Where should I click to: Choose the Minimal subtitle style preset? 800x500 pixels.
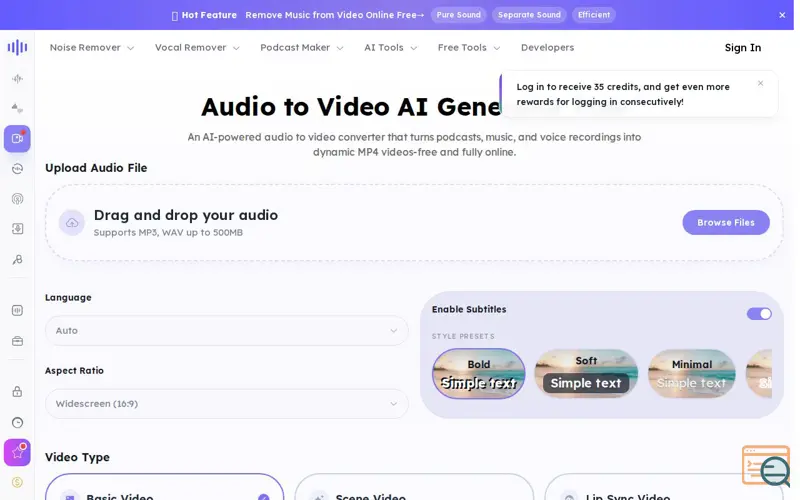[x=691, y=373]
